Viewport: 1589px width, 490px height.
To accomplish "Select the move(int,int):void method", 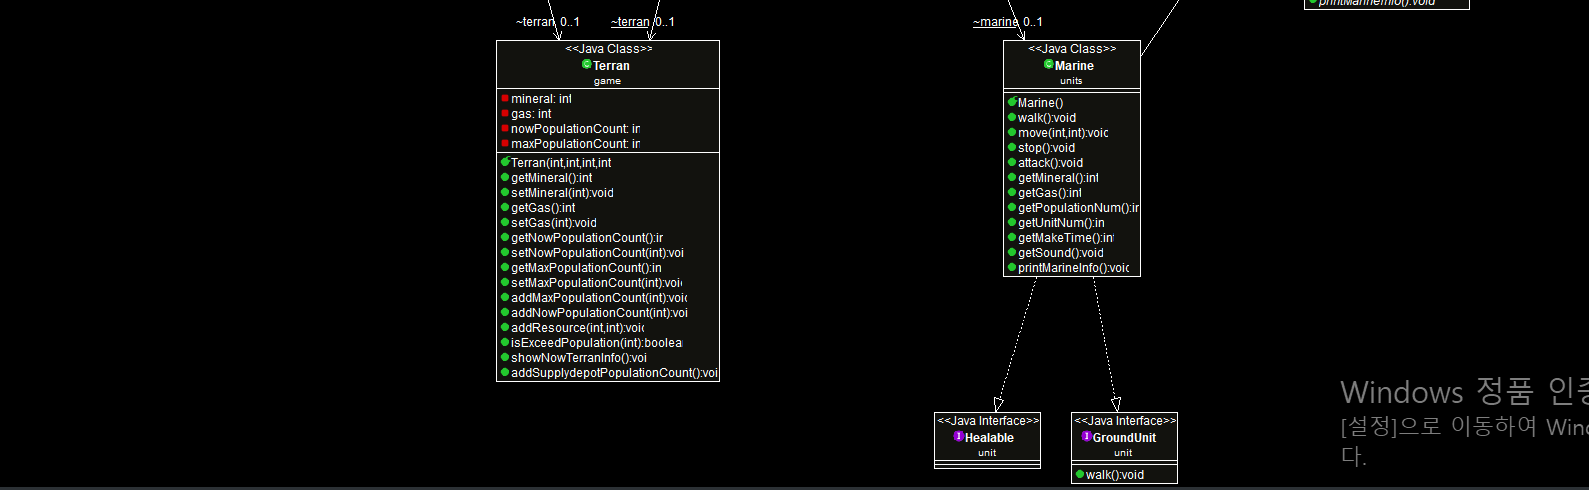I will [1063, 133].
